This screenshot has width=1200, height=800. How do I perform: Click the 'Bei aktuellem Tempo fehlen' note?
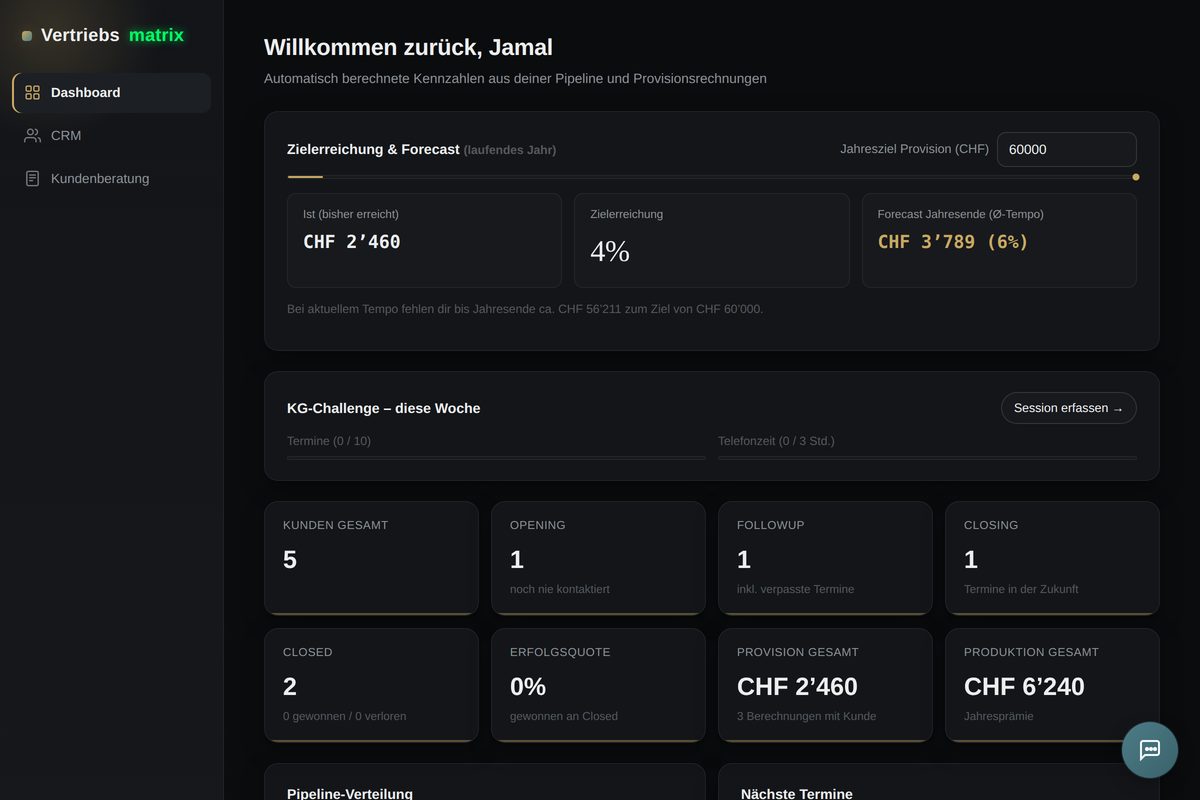(525, 309)
